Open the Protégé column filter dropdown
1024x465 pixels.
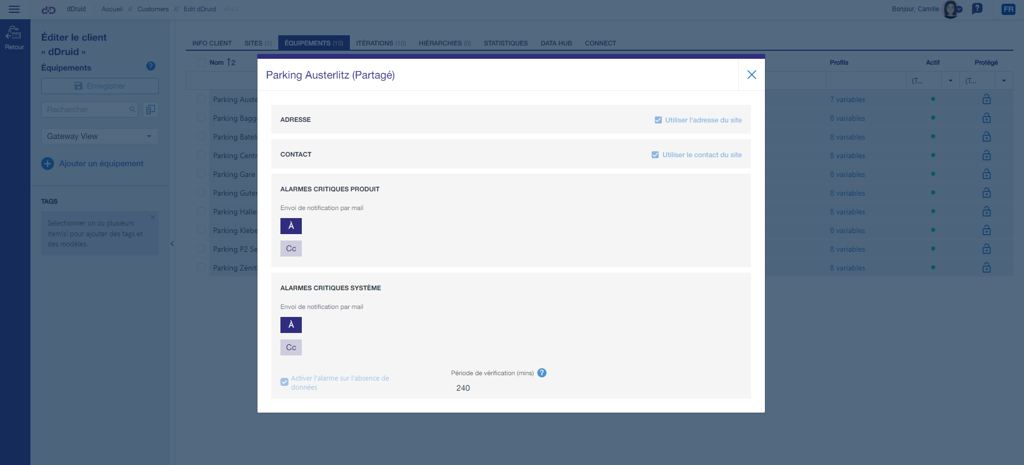[1004, 81]
